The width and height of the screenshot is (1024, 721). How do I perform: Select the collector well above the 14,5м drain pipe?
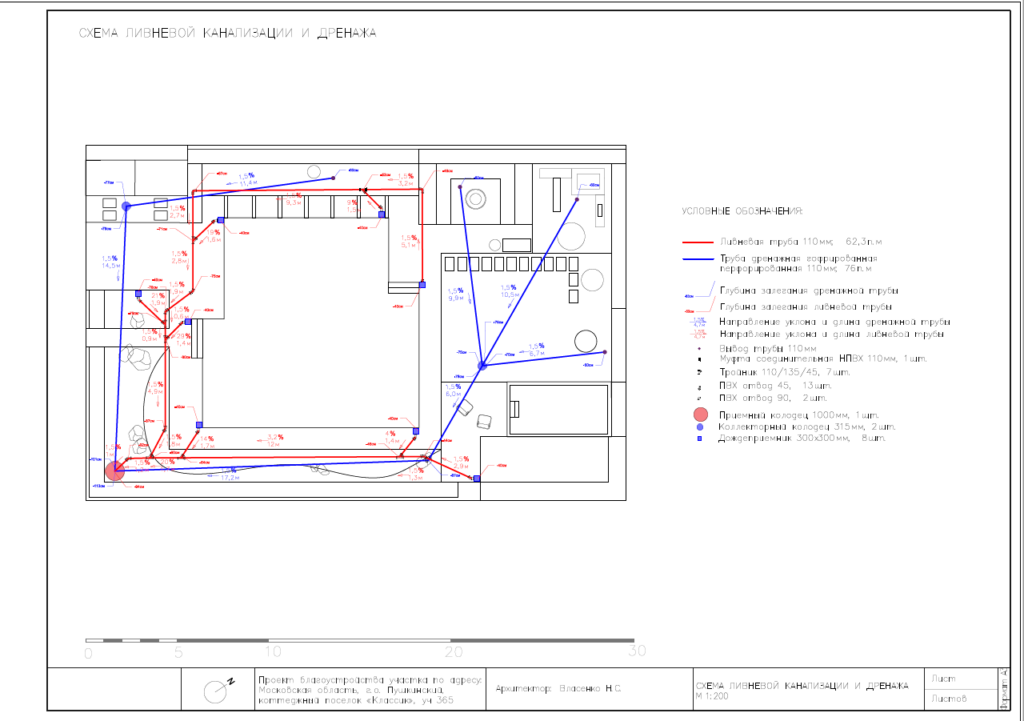tap(127, 206)
